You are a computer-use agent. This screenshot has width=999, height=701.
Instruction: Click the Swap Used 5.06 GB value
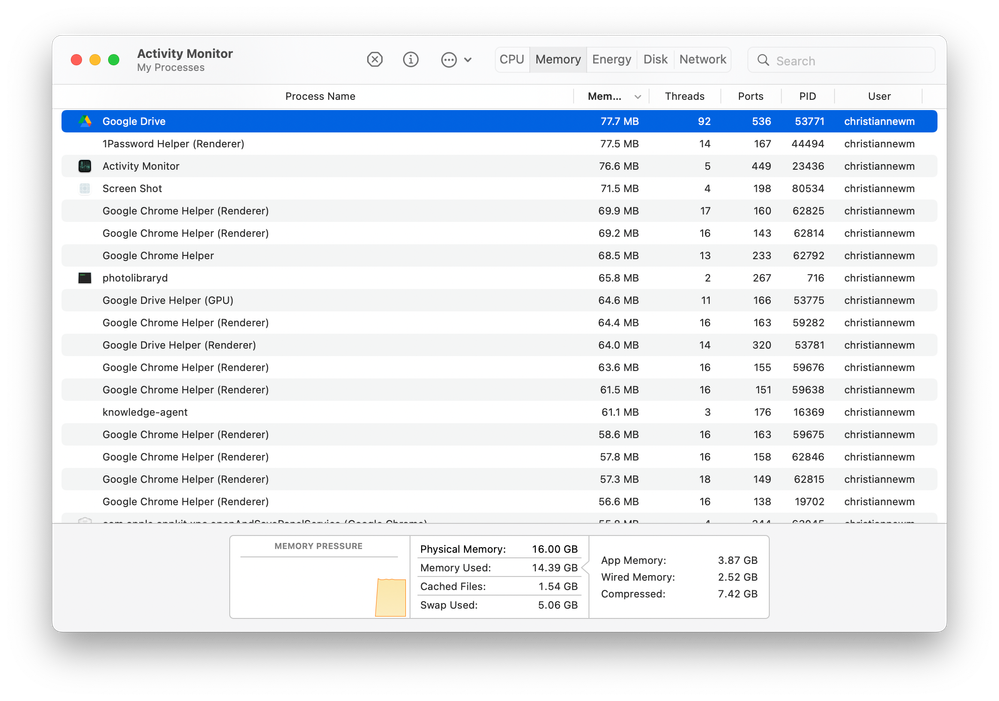557,605
